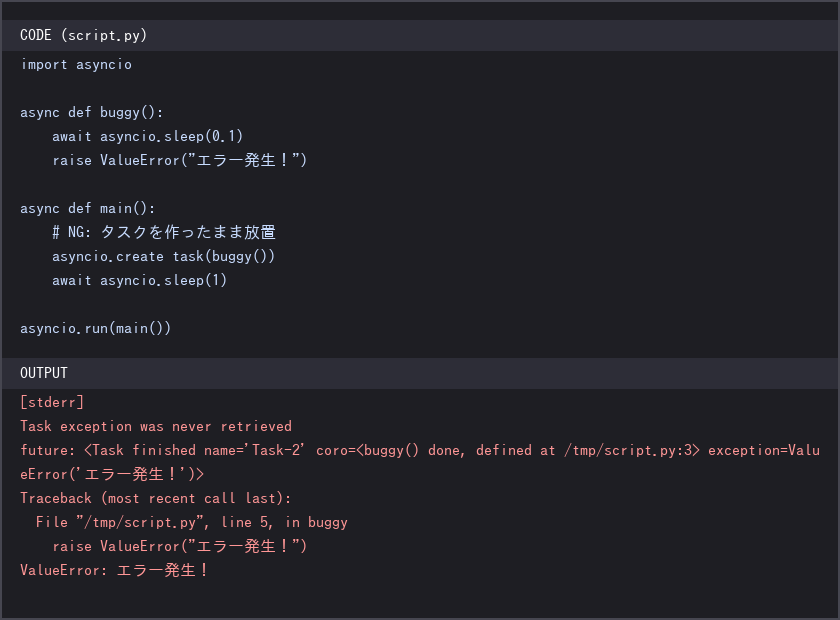Click the await asyncio.sleep(0.1) line

pos(147,137)
